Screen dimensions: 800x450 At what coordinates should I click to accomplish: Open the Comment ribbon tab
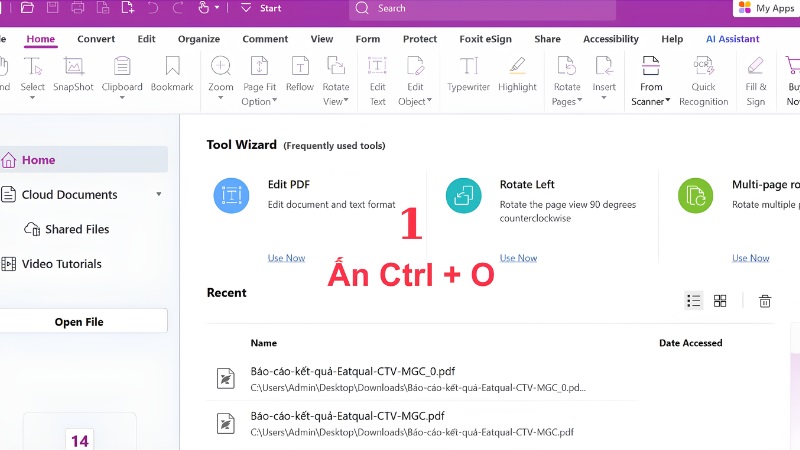pyautogui.click(x=265, y=39)
